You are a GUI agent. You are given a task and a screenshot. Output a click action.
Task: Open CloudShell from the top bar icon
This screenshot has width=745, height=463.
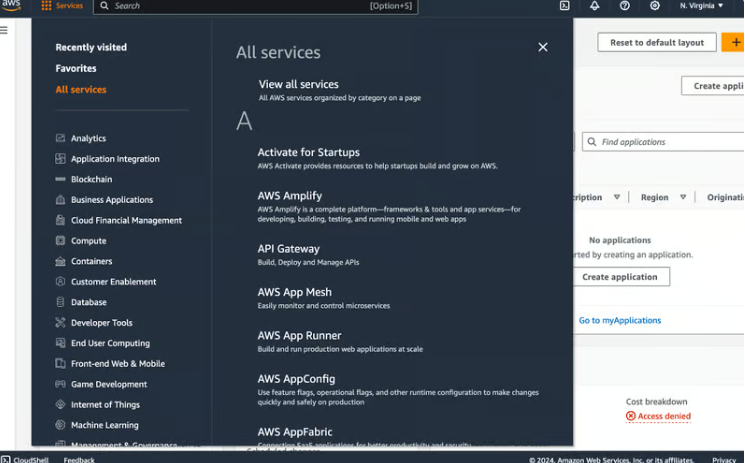point(564,6)
